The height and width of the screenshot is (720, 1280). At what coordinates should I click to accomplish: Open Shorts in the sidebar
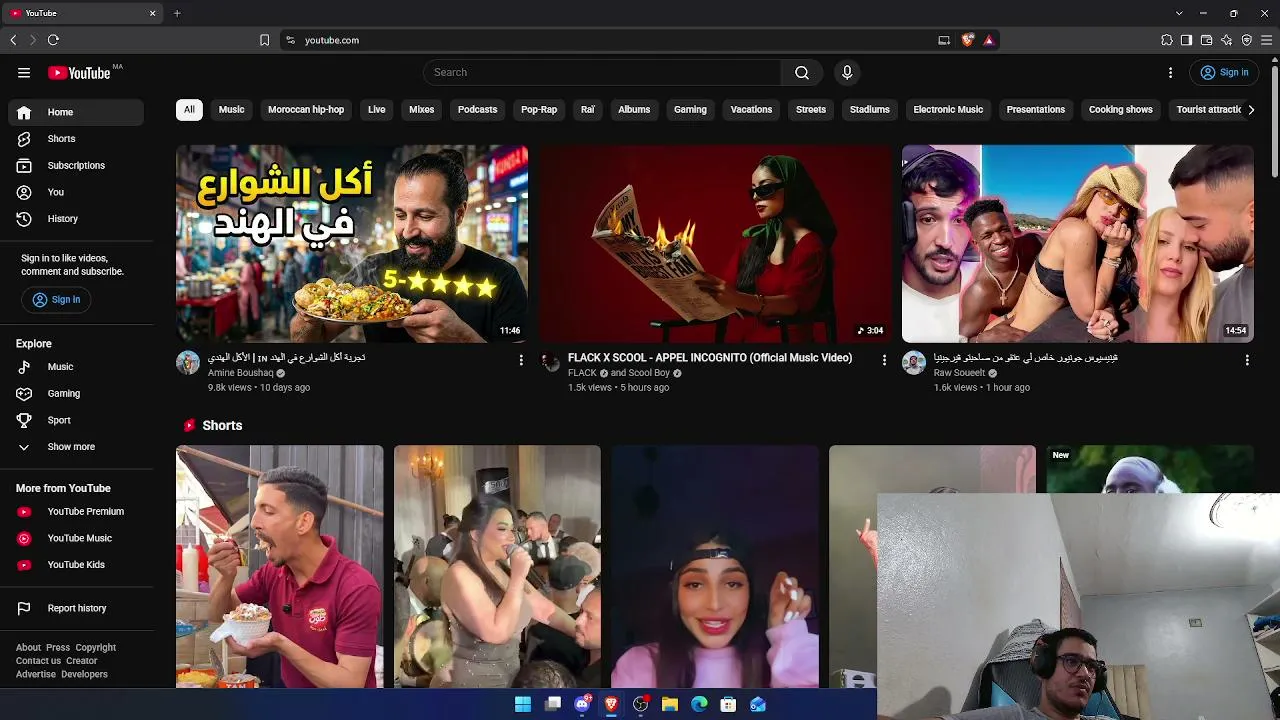(x=76, y=139)
